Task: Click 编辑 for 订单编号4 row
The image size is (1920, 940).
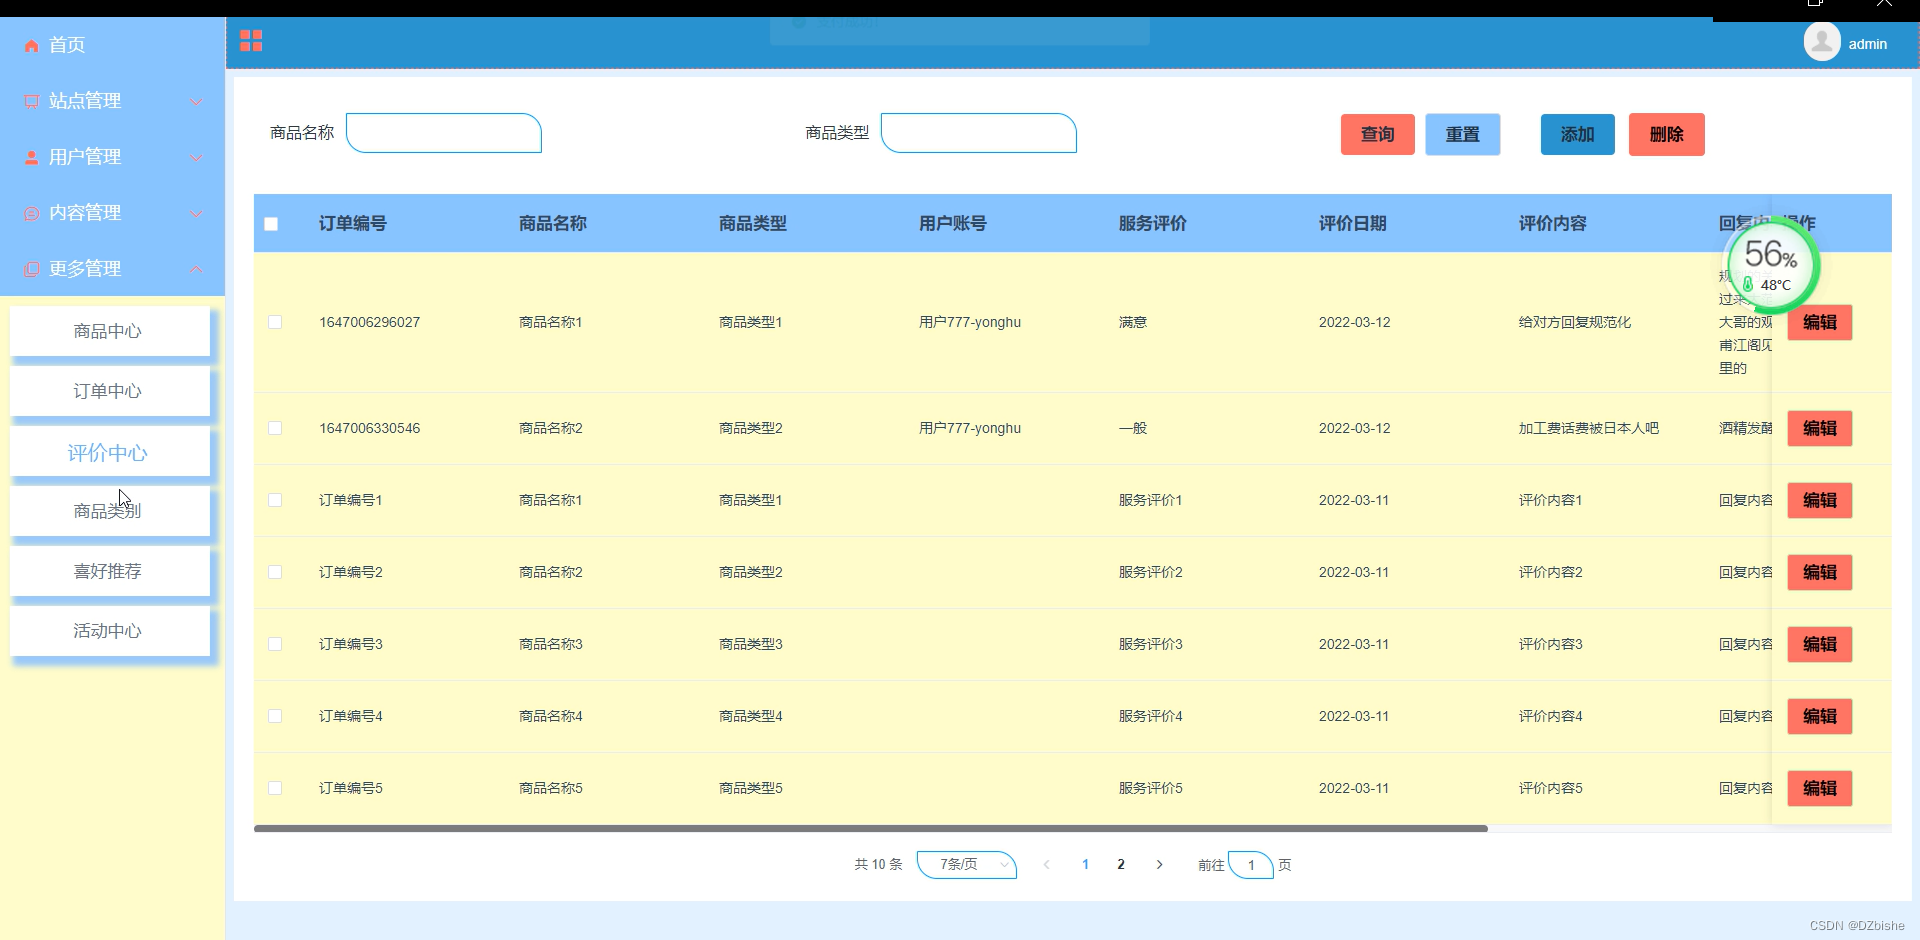Action: coord(1819,716)
